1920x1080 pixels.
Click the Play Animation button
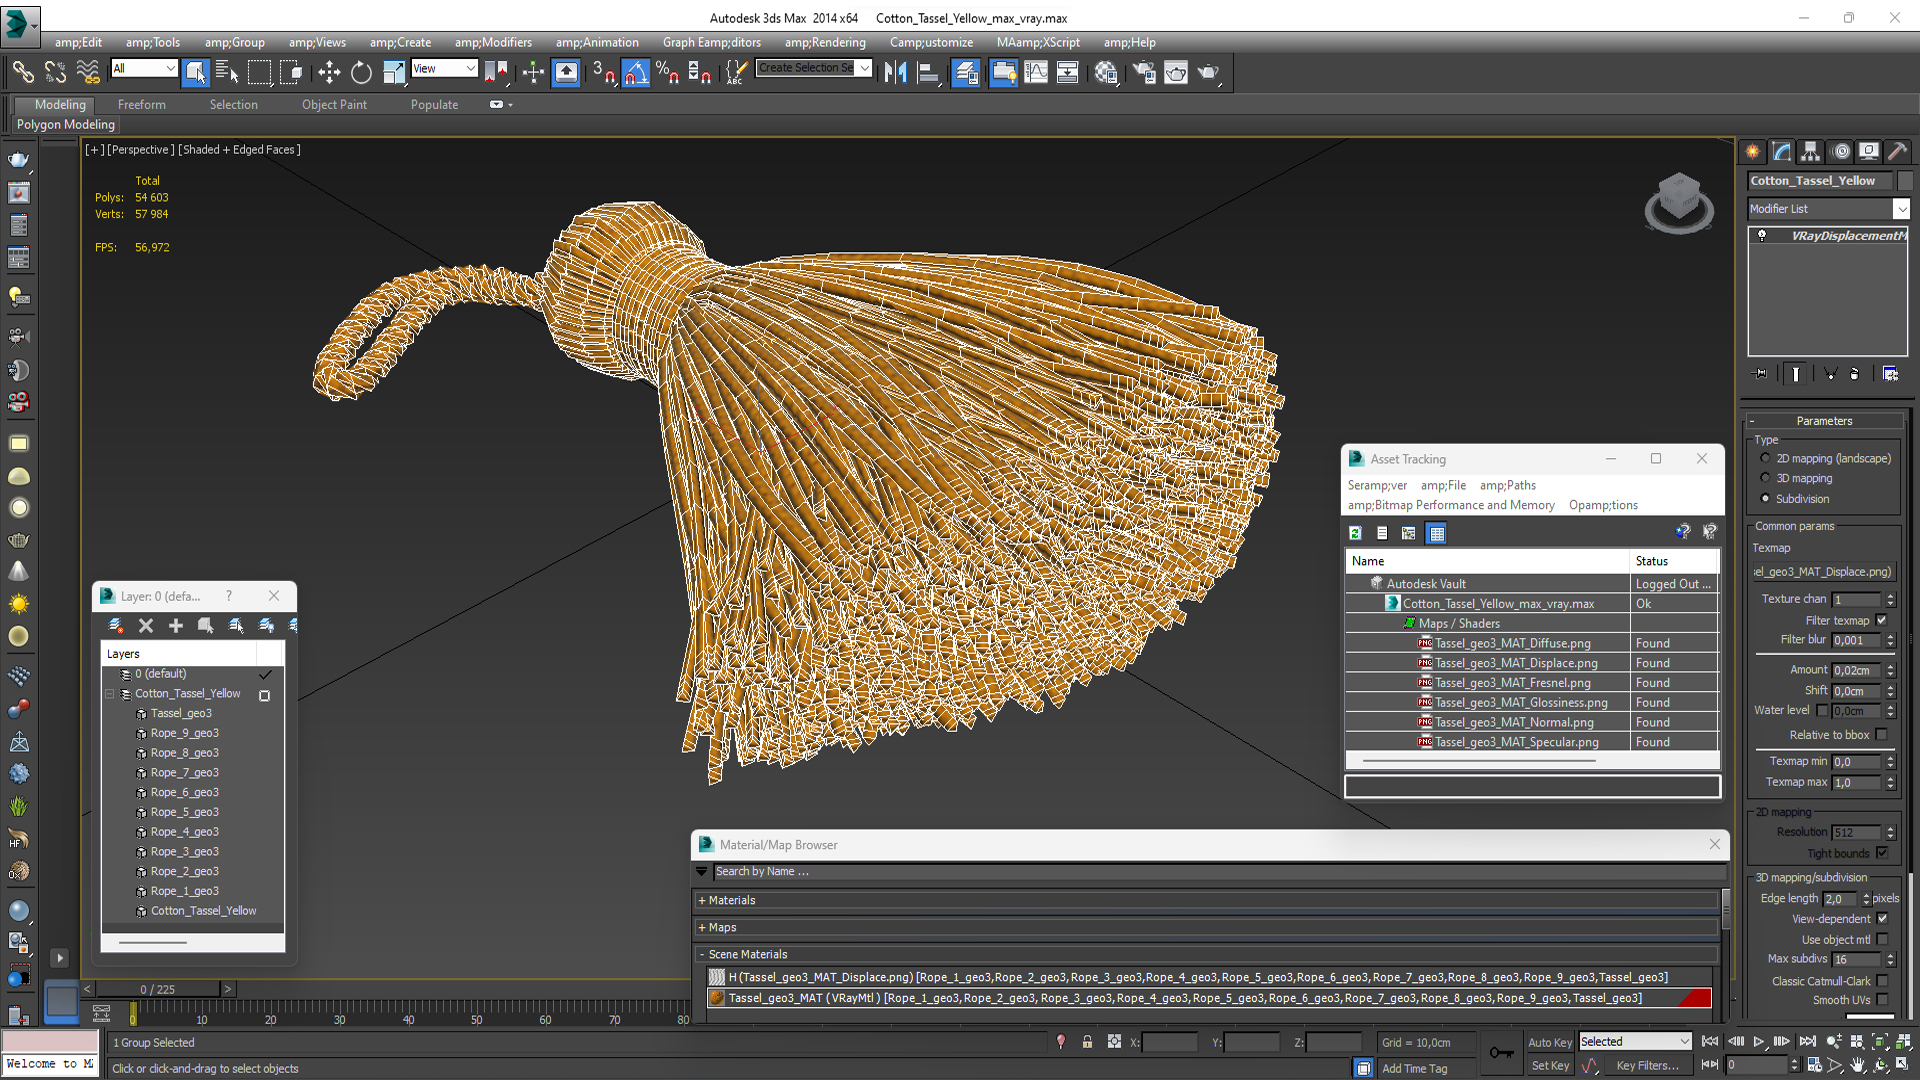point(1759,1041)
